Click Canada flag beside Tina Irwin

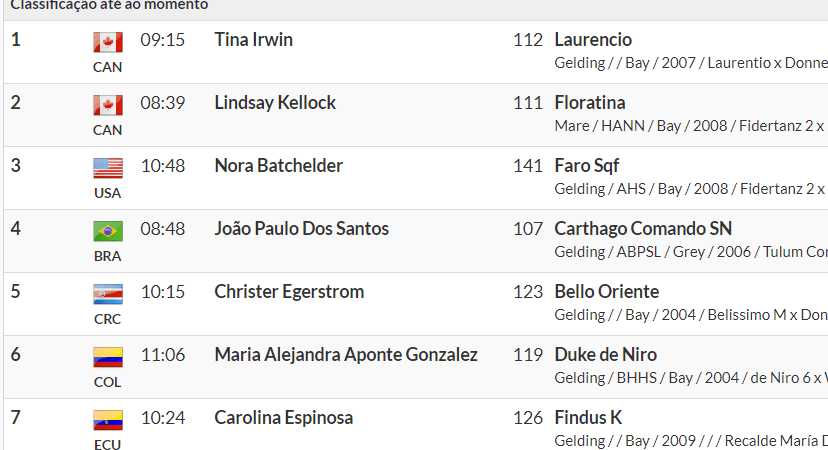coord(107,42)
